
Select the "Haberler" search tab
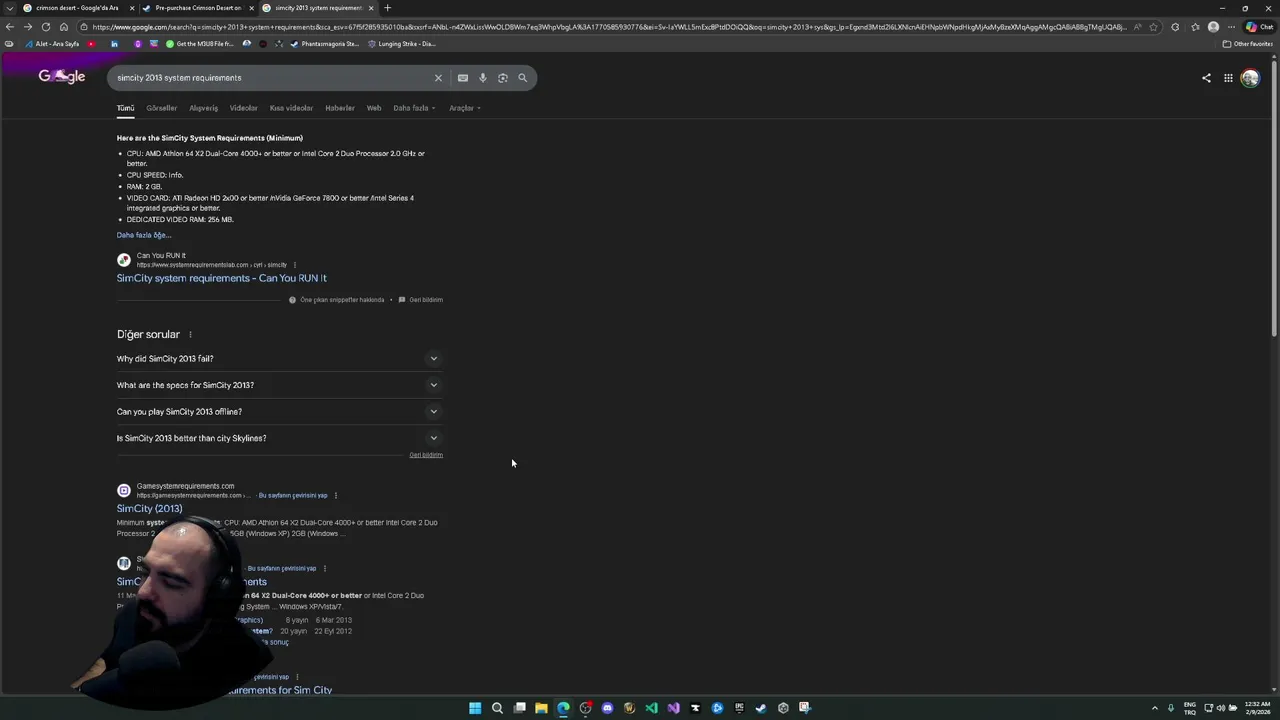(x=340, y=108)
